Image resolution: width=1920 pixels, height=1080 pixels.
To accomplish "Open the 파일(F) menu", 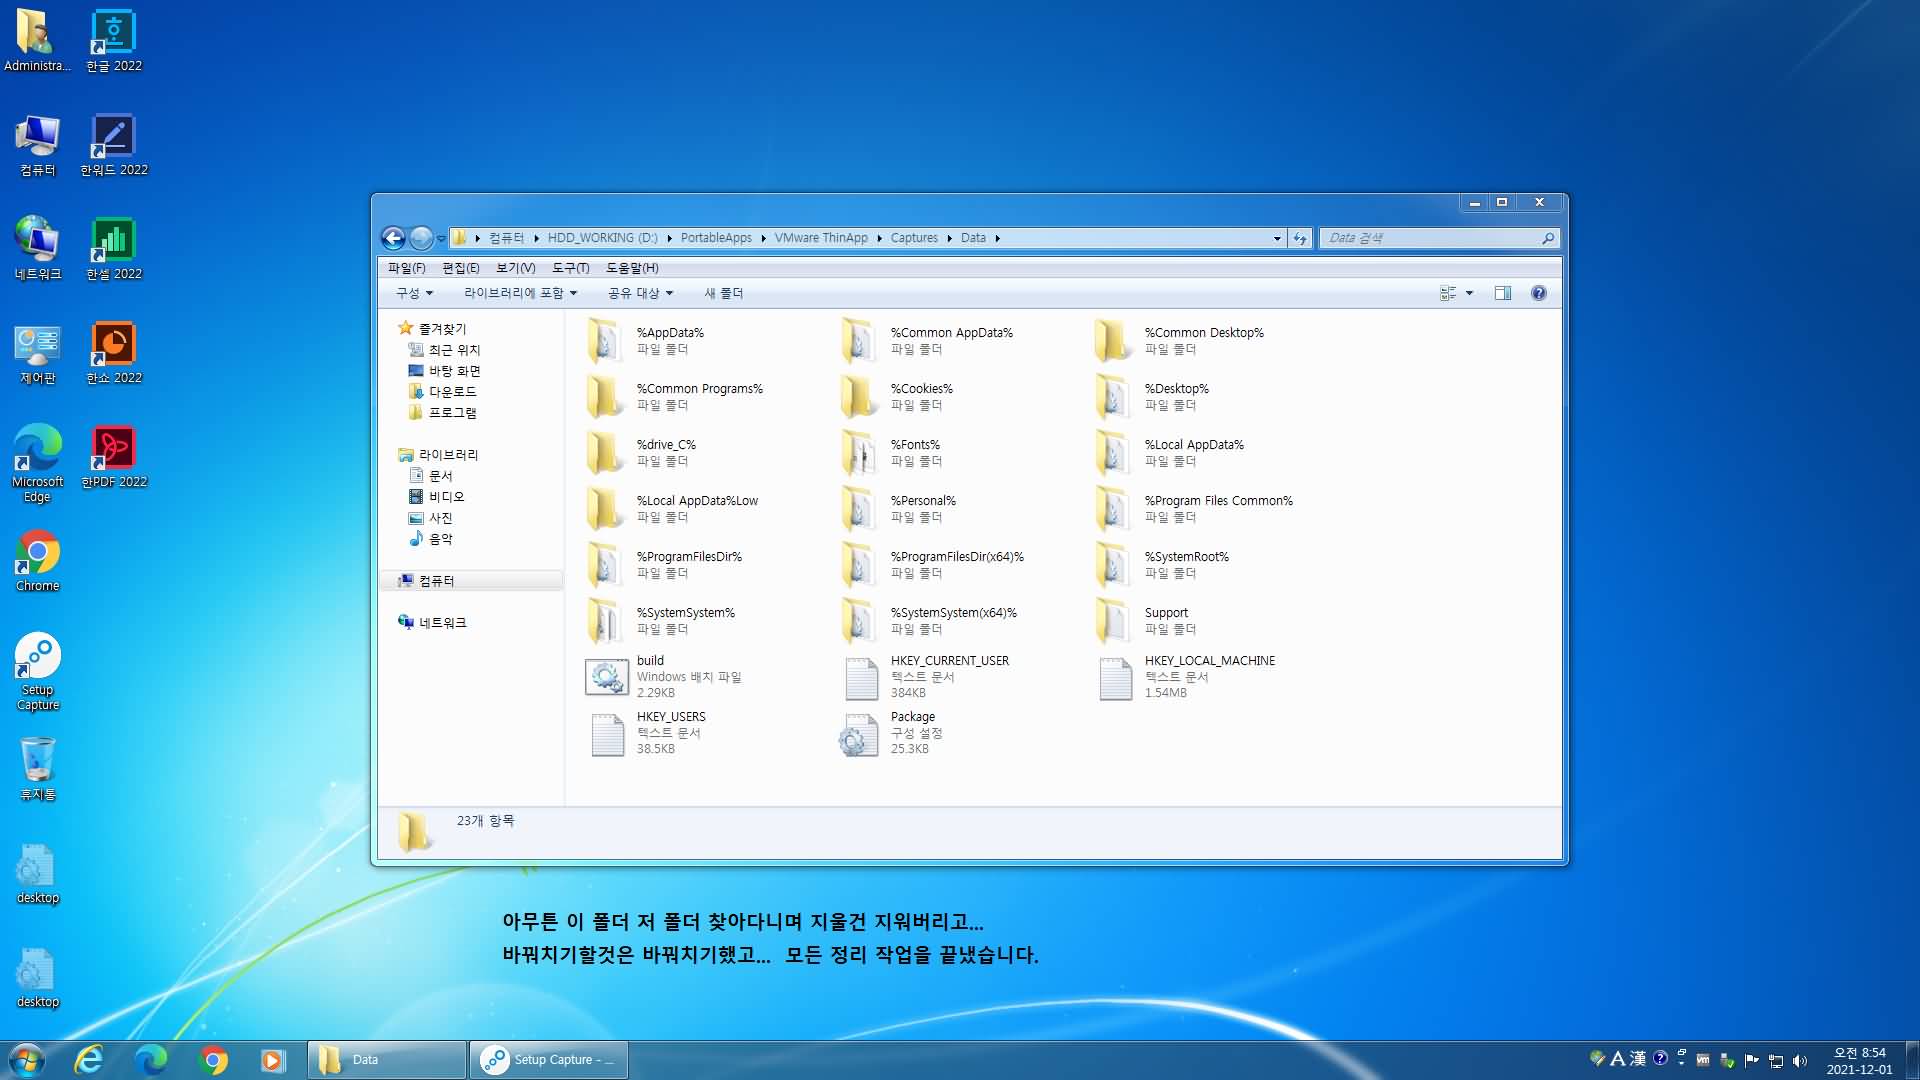I will pyautogui.click(x=406, y=268).
